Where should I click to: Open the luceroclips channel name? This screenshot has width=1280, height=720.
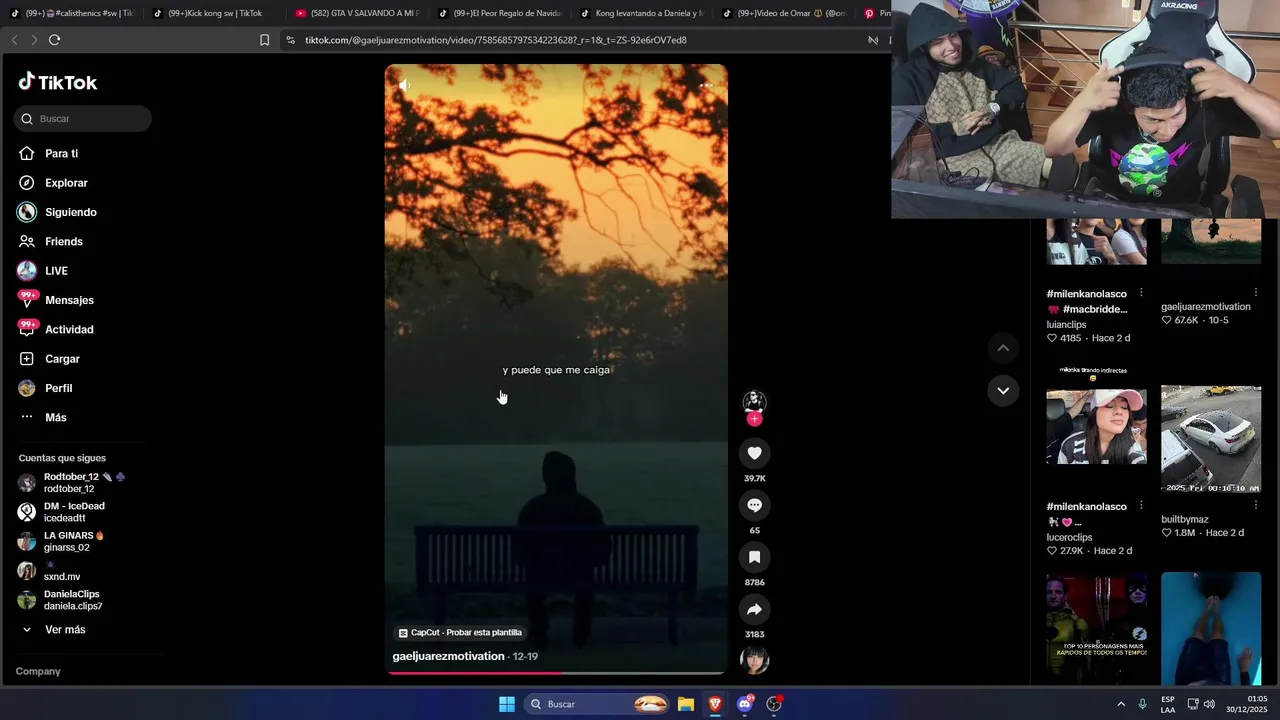coord(1069,538)
